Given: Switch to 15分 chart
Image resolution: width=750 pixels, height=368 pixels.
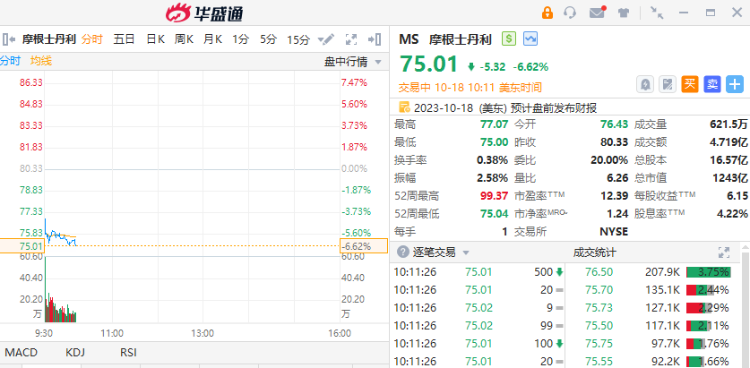Looking at the screenshot, I should pos(298,39).
